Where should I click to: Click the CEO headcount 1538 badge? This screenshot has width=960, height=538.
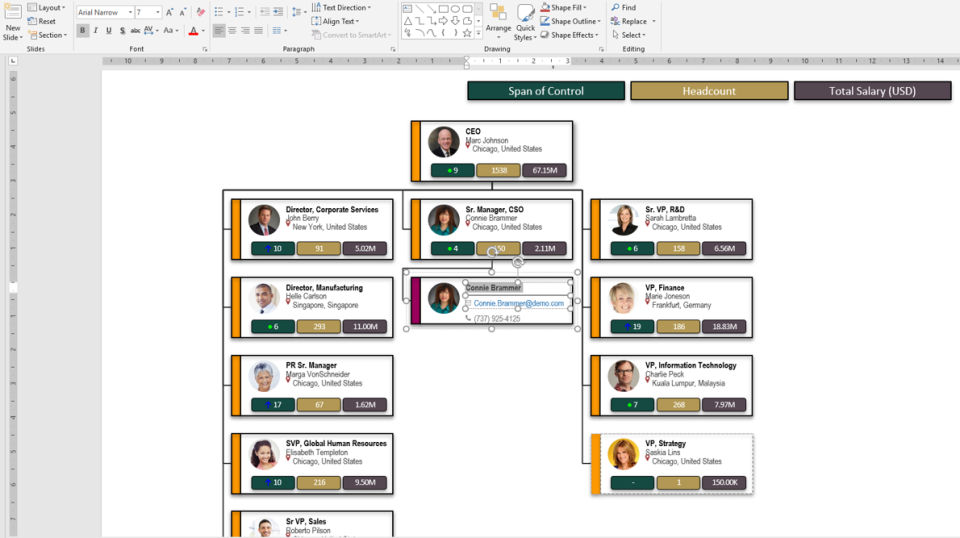click(x=498, y=170)
